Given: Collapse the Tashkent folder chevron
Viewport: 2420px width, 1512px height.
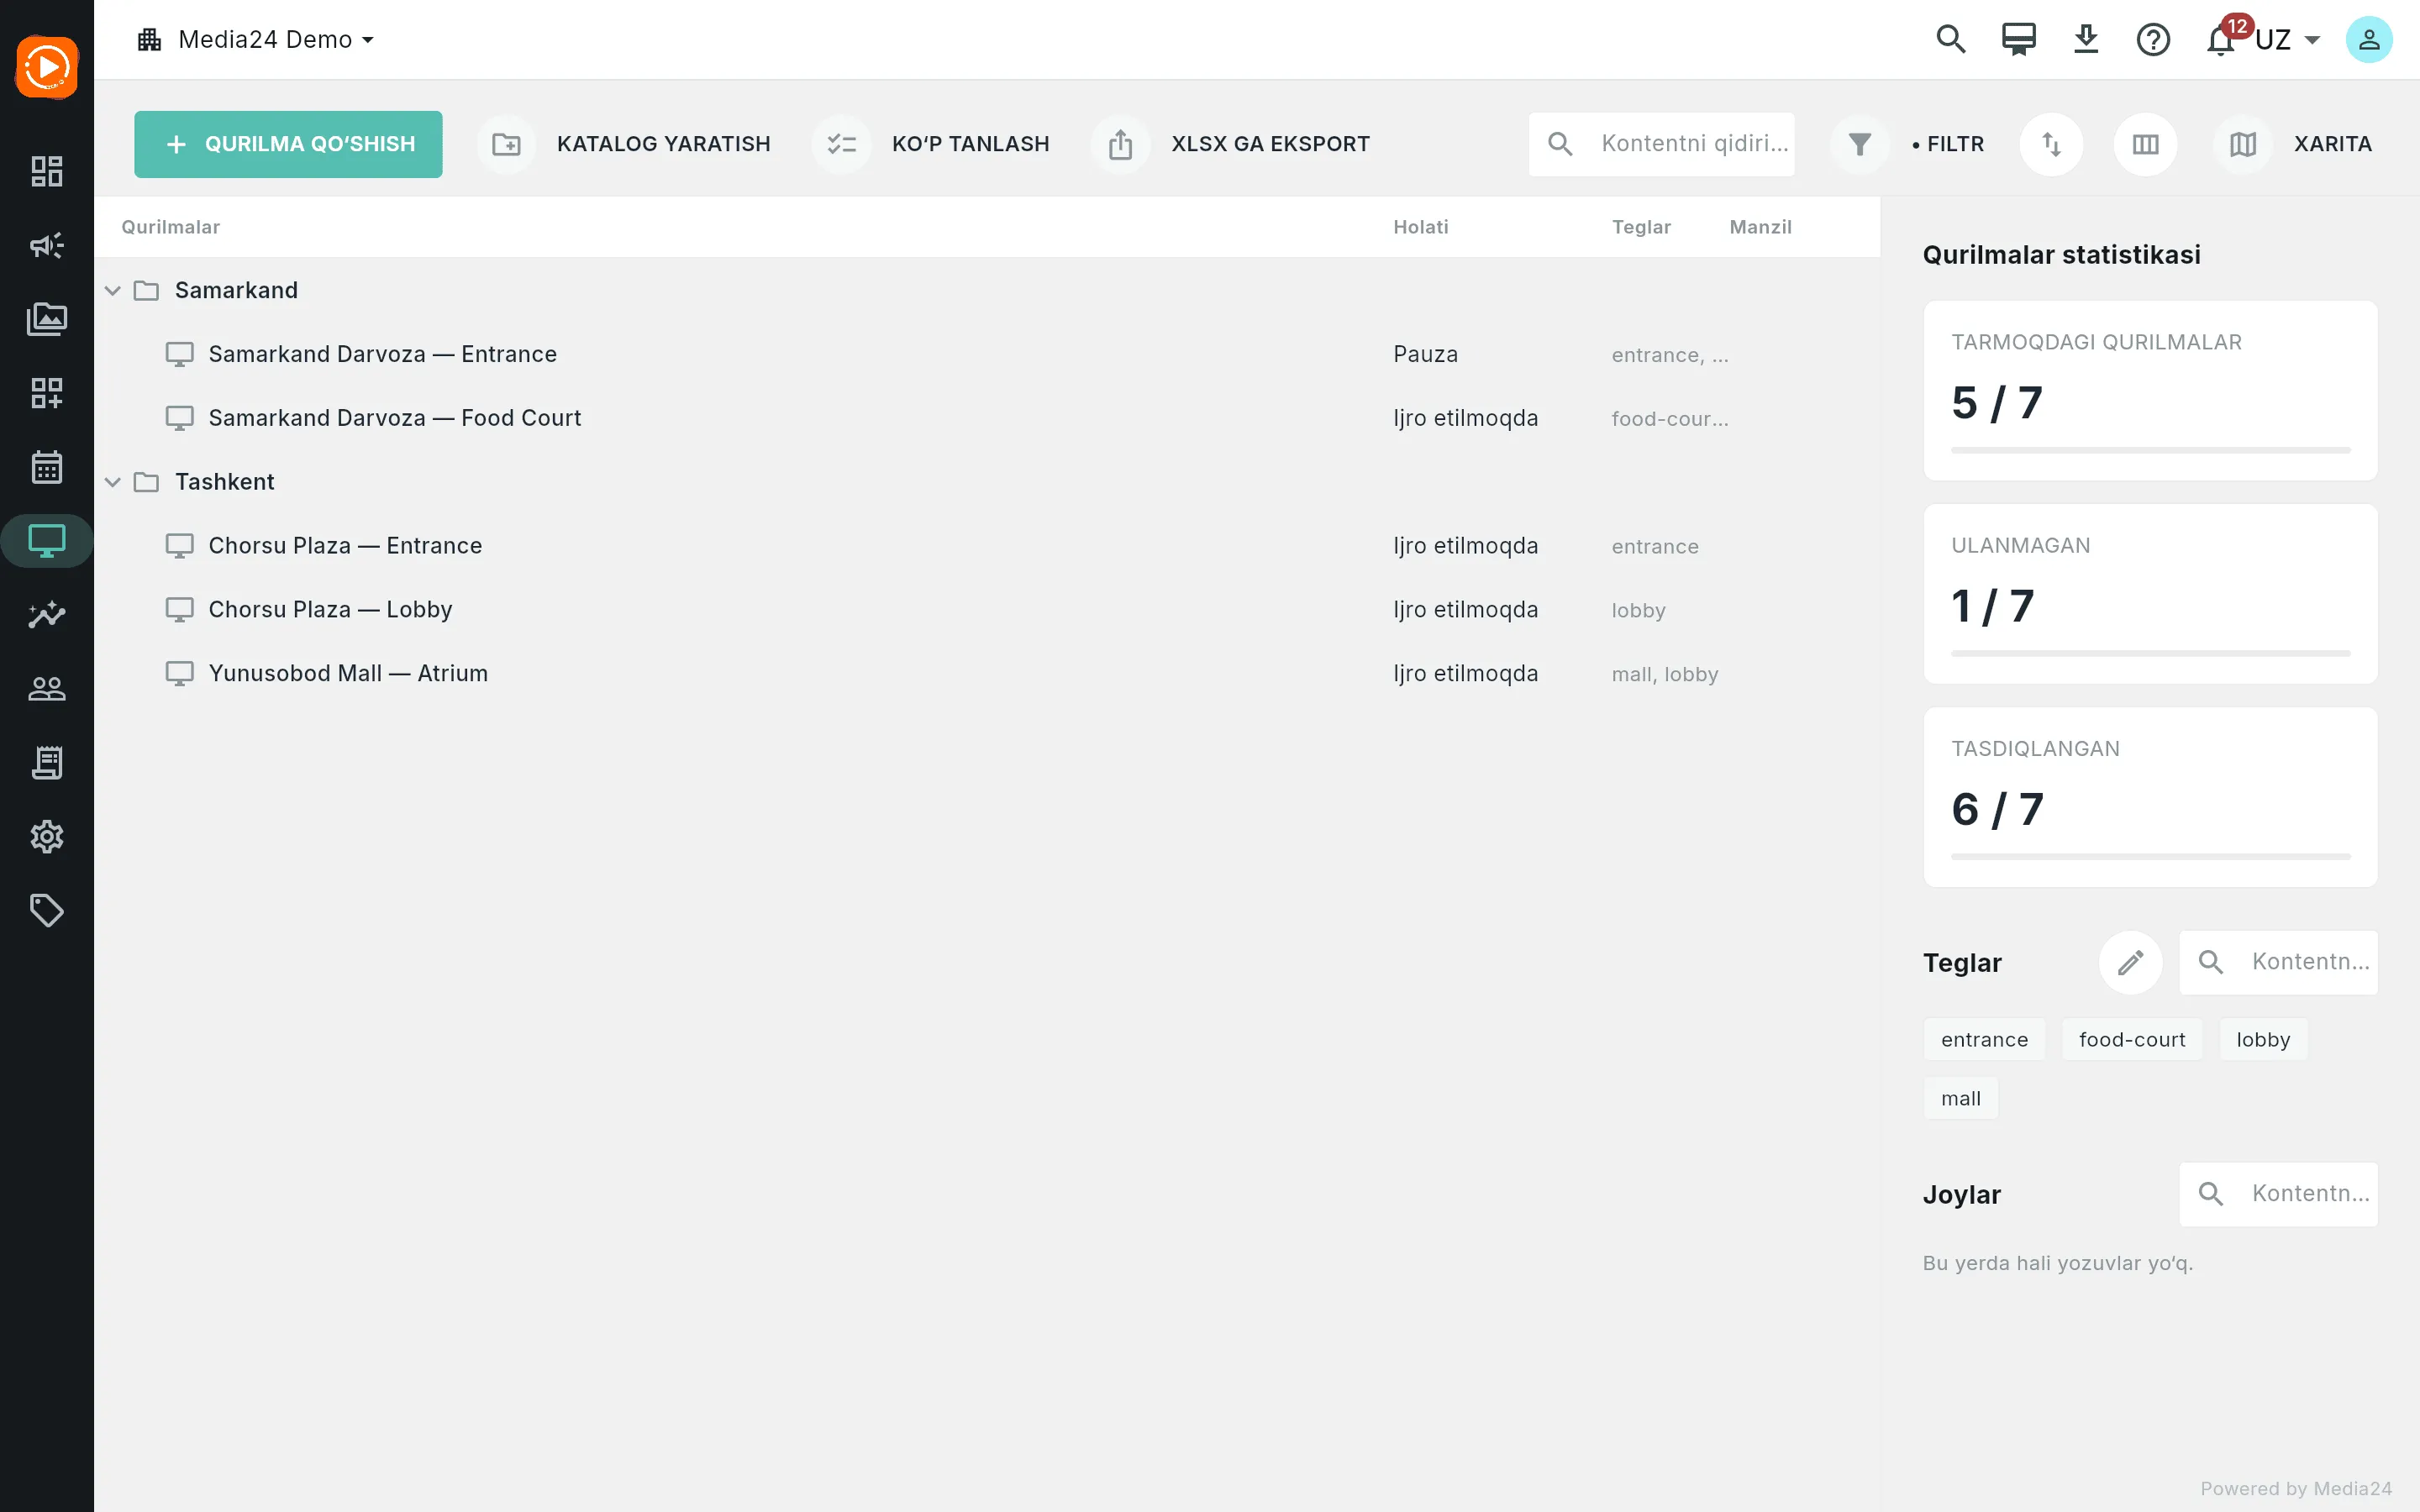Looking at the screenshot, I should (113, 482).
